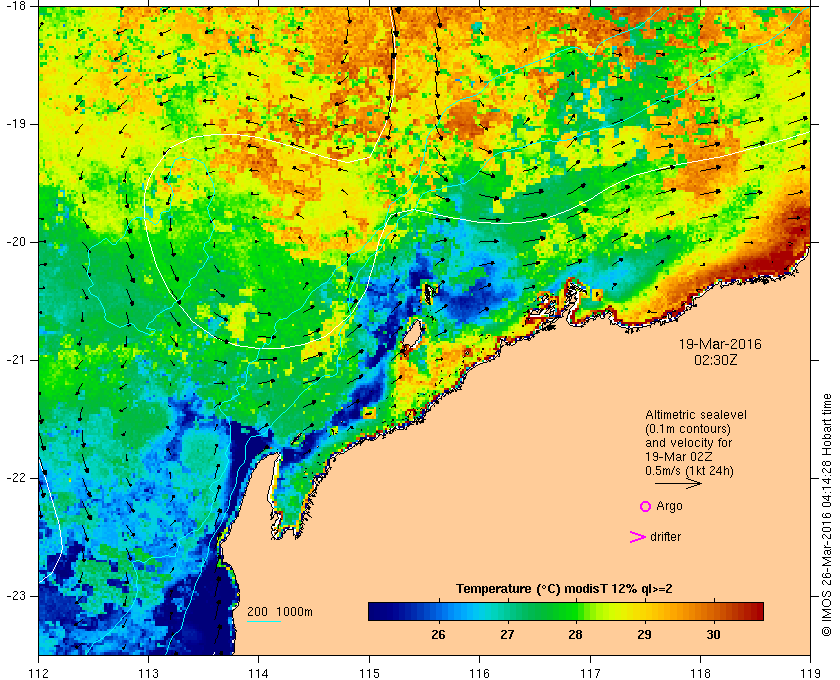Click the cyan isobath legend line
Image resolution: width=840 pixels, height=680 pixels.
[x=264, y=622]
